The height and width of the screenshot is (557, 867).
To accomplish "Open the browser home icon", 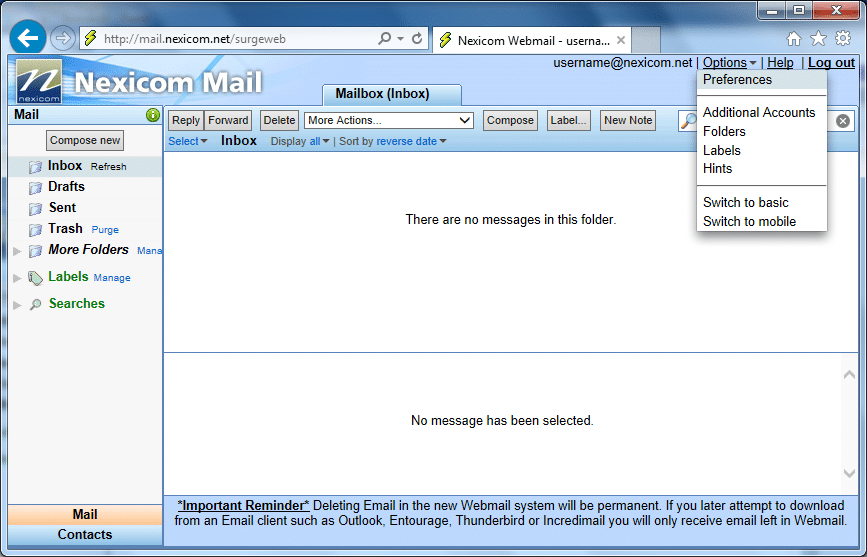I will point(794,39).
